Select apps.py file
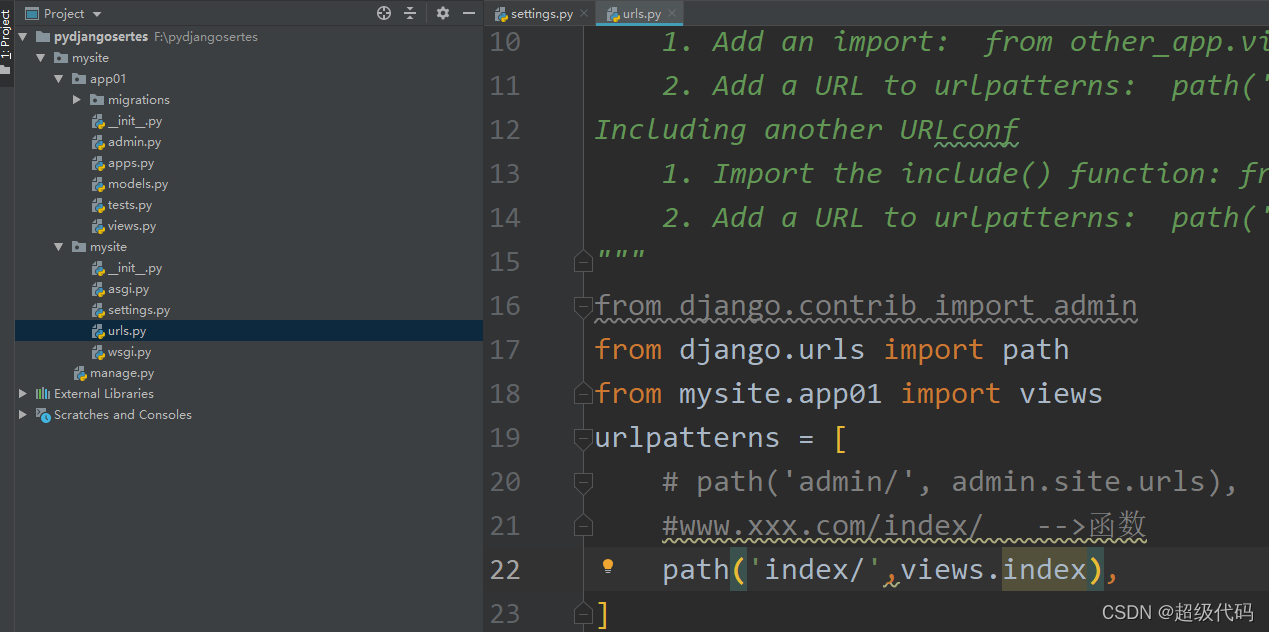This screenshot has width=1269, height=632. pos(131,163)
